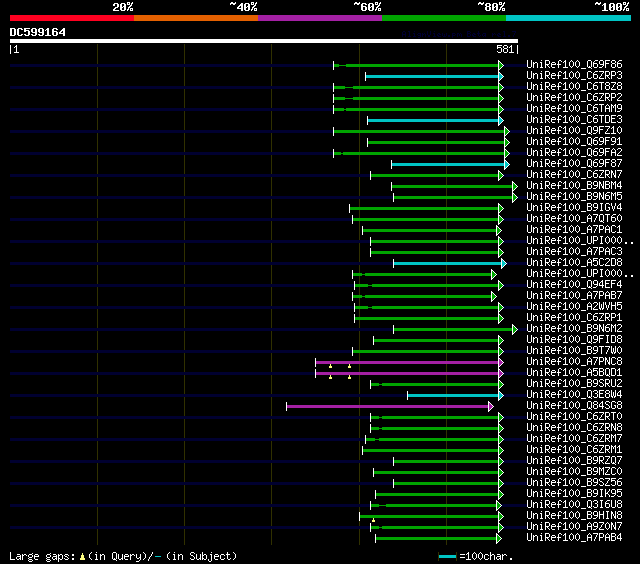The width and height of the screenshot is (640, 564).
Task: Select the UniRef100_Q84SG8 label
Action: [574, 406]
